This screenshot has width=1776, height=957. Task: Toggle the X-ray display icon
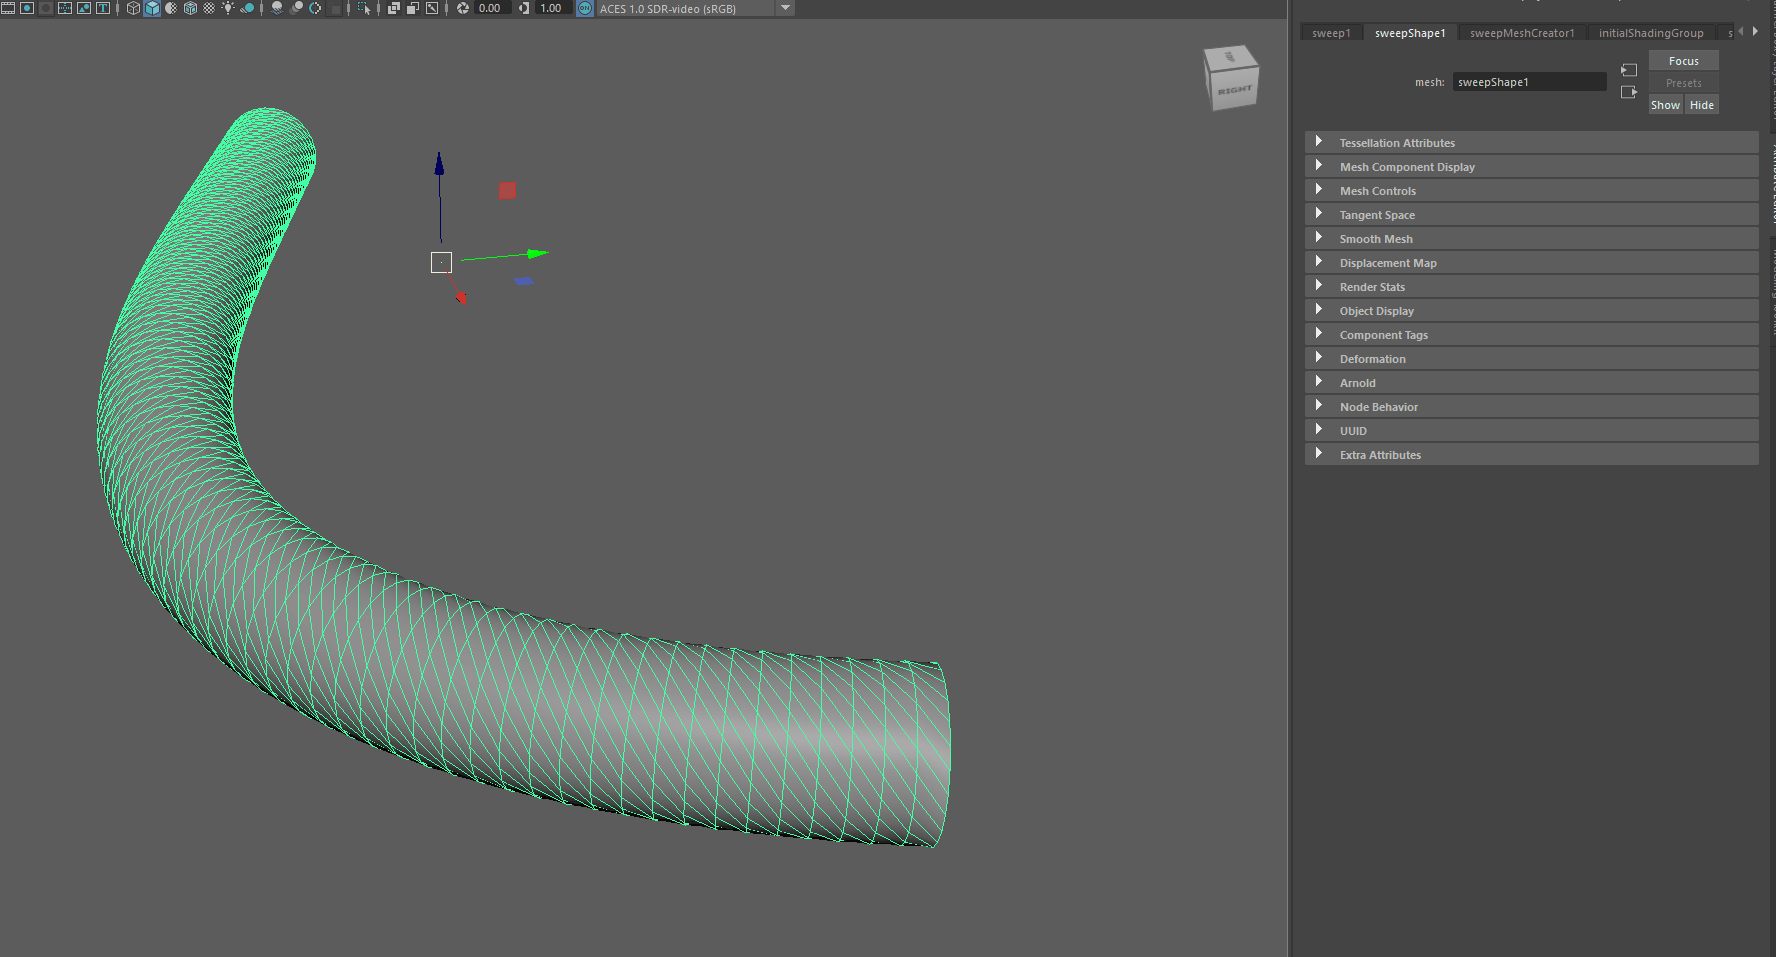pyautogui.click(x=393, y=8)
